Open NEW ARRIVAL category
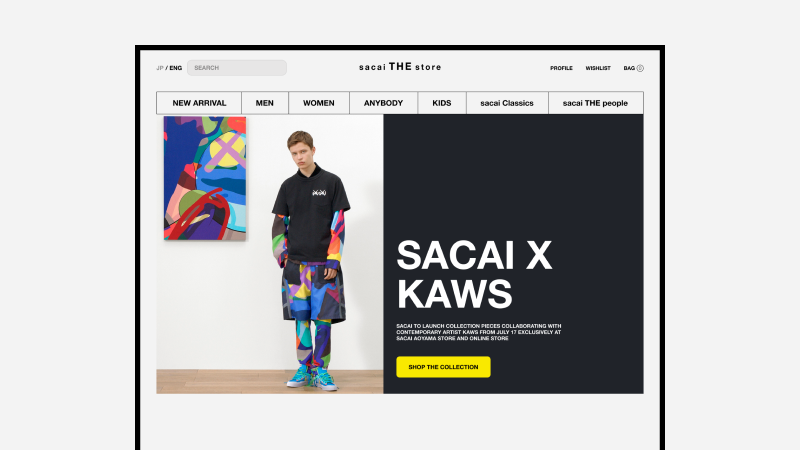Image resolution: width=800 pixels, height=450 pixels. point(199,103)
